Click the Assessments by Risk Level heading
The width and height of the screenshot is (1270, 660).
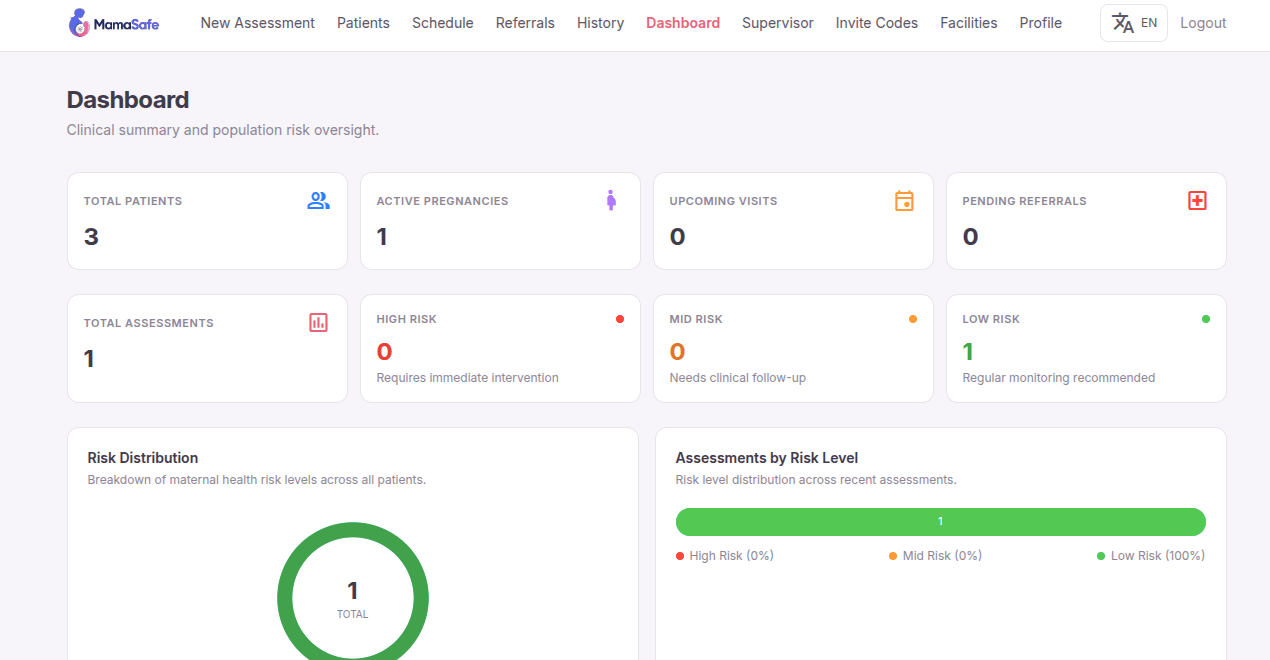point(767,458)
